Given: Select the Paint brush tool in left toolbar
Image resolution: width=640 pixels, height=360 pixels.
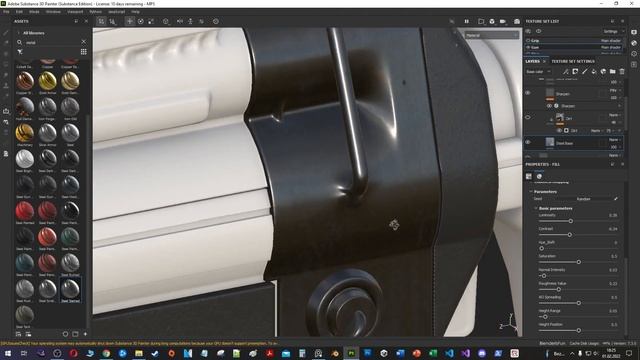Looking at the screenshot, I should [6, 32].
